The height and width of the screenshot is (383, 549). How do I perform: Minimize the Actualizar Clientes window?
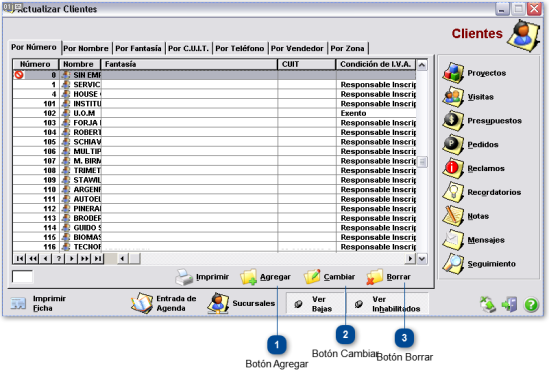(502, 9)
